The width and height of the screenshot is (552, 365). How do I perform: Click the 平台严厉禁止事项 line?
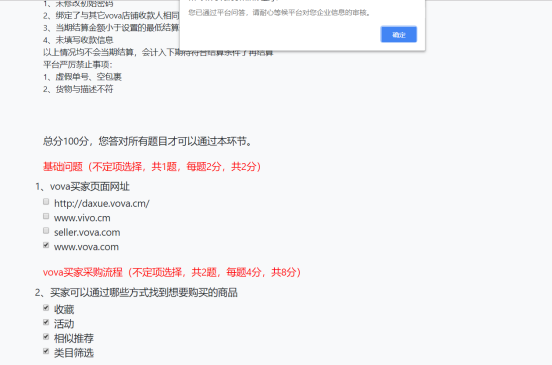78,65
